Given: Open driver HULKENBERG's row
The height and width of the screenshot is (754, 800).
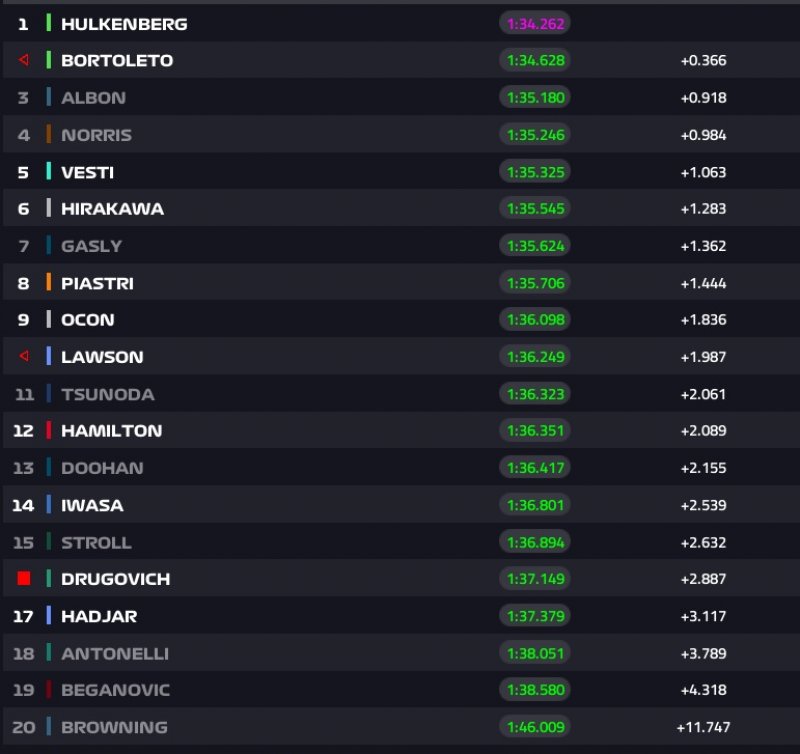Looking at the screenshot, I should click(124, 24).
